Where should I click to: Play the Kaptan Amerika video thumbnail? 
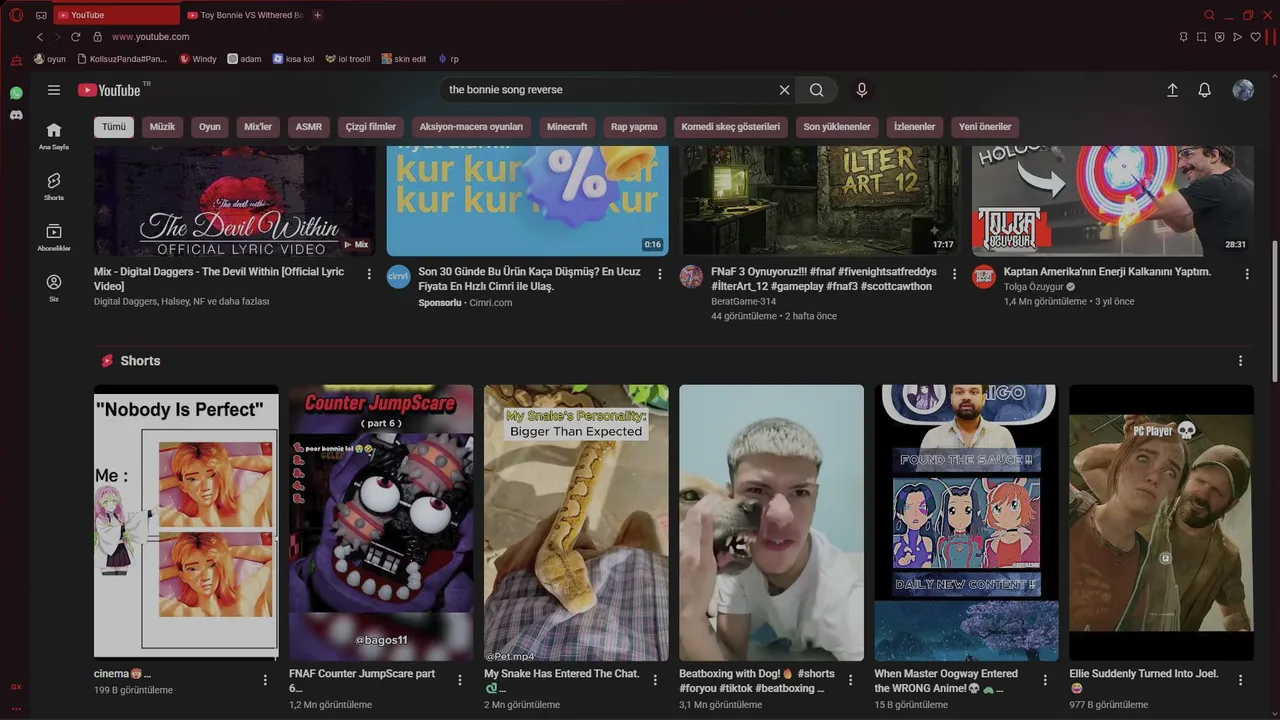click(1113, 201)
